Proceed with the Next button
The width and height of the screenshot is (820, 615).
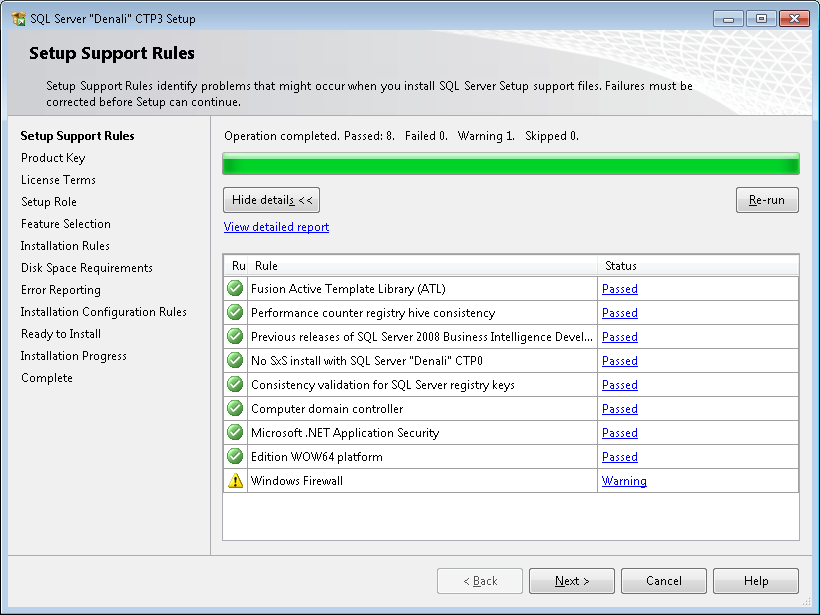[572, 581]
